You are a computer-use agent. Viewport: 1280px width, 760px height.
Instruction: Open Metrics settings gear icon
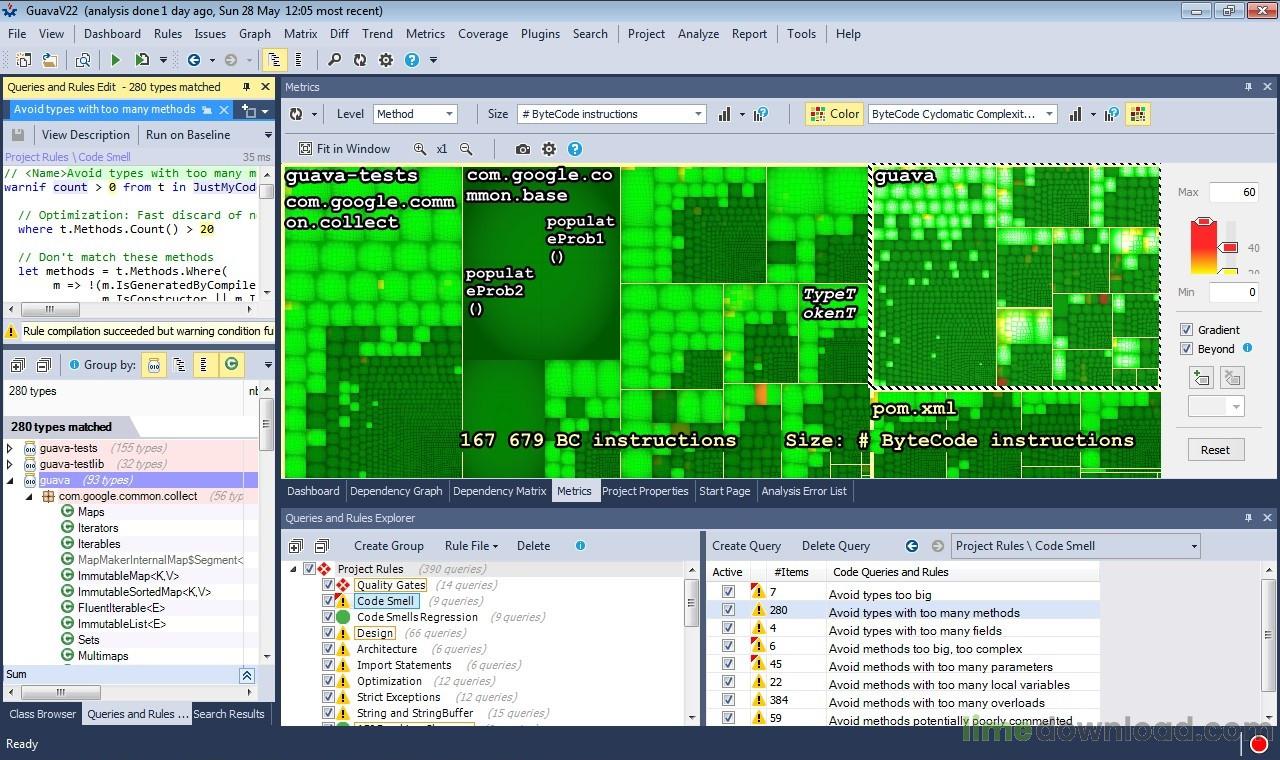(x=548, y=149)
